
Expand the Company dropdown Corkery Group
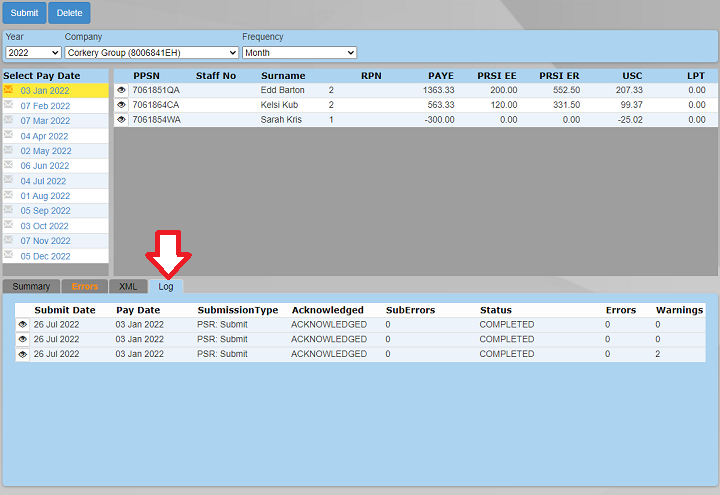coord(151,52)
